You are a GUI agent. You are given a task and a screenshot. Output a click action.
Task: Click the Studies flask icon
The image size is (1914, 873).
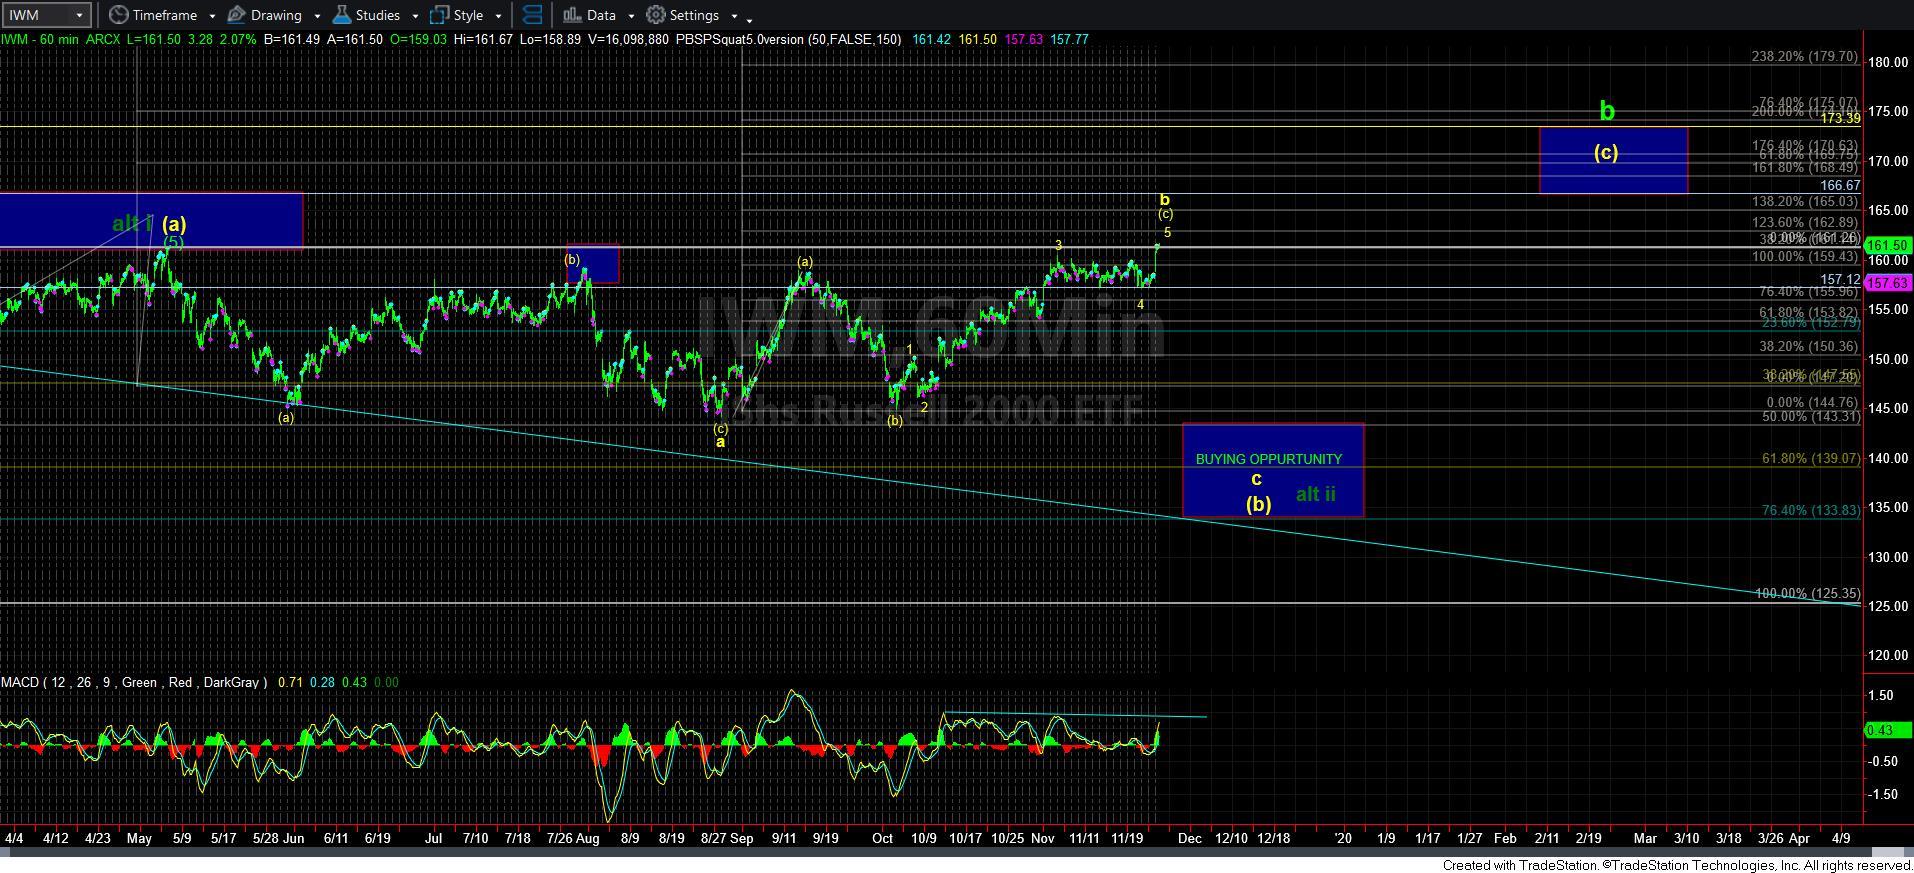[x=342, y=15]
